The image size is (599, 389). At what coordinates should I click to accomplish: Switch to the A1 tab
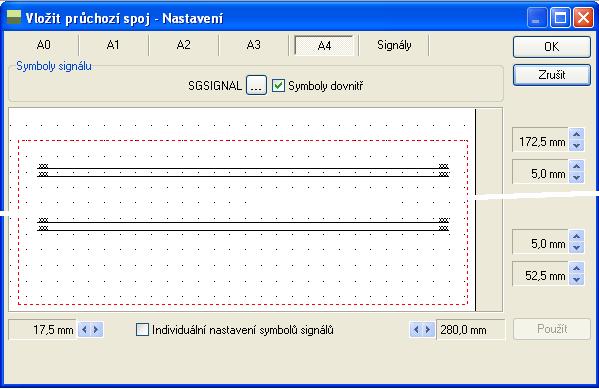[113, 45]
